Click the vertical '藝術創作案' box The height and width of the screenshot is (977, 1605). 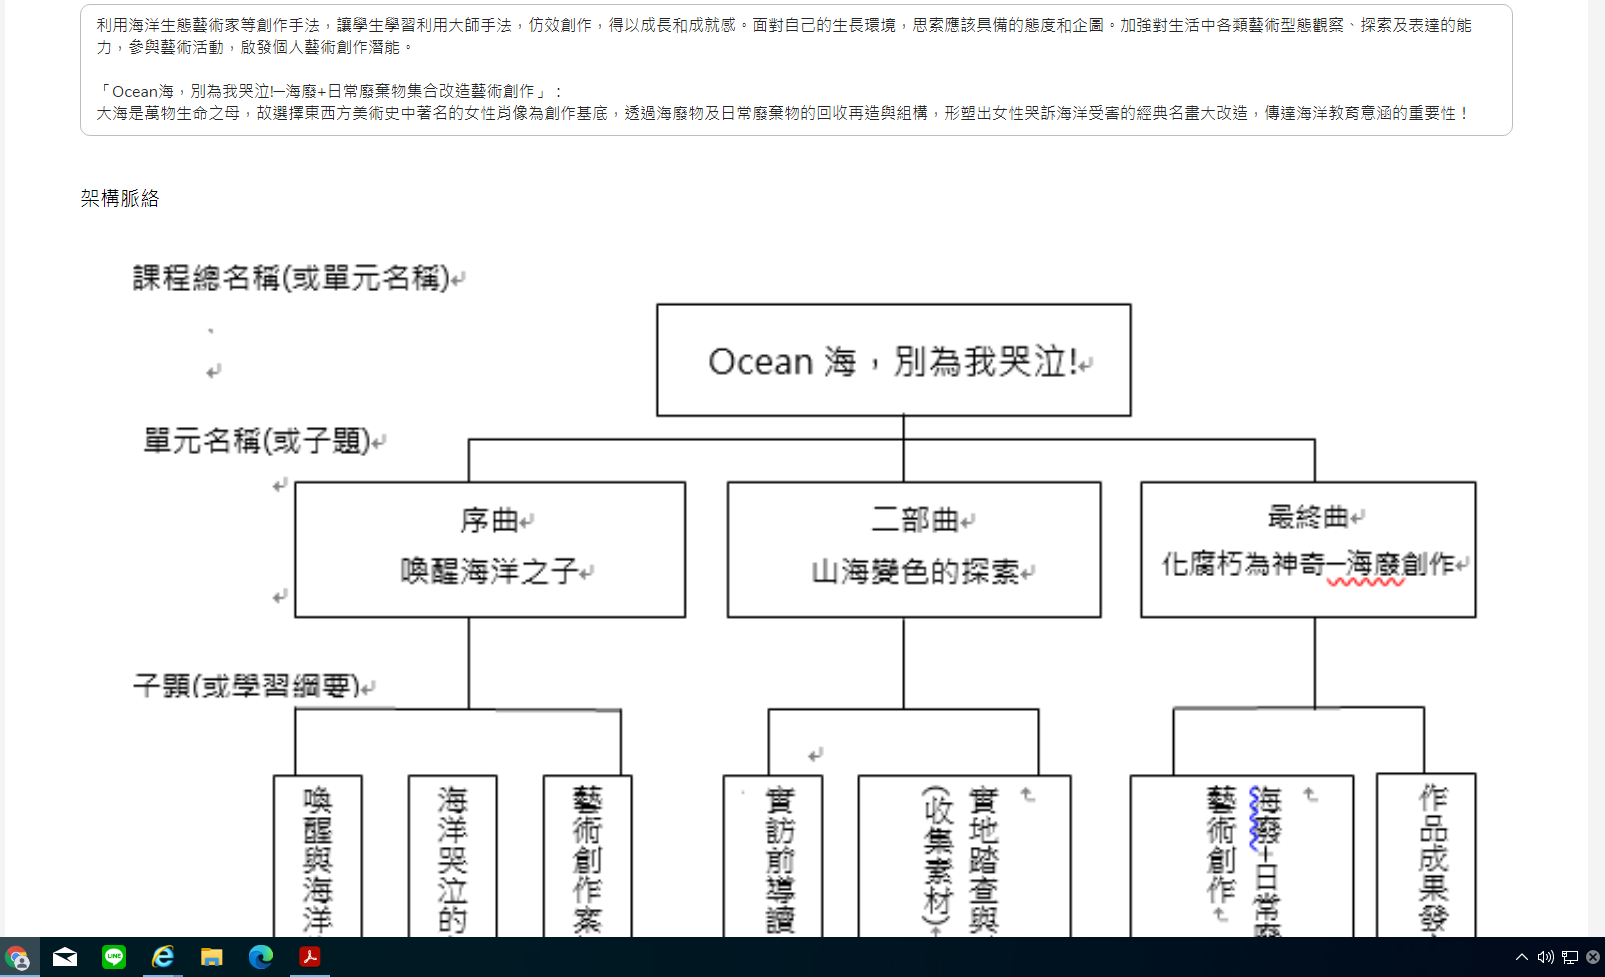587,857
